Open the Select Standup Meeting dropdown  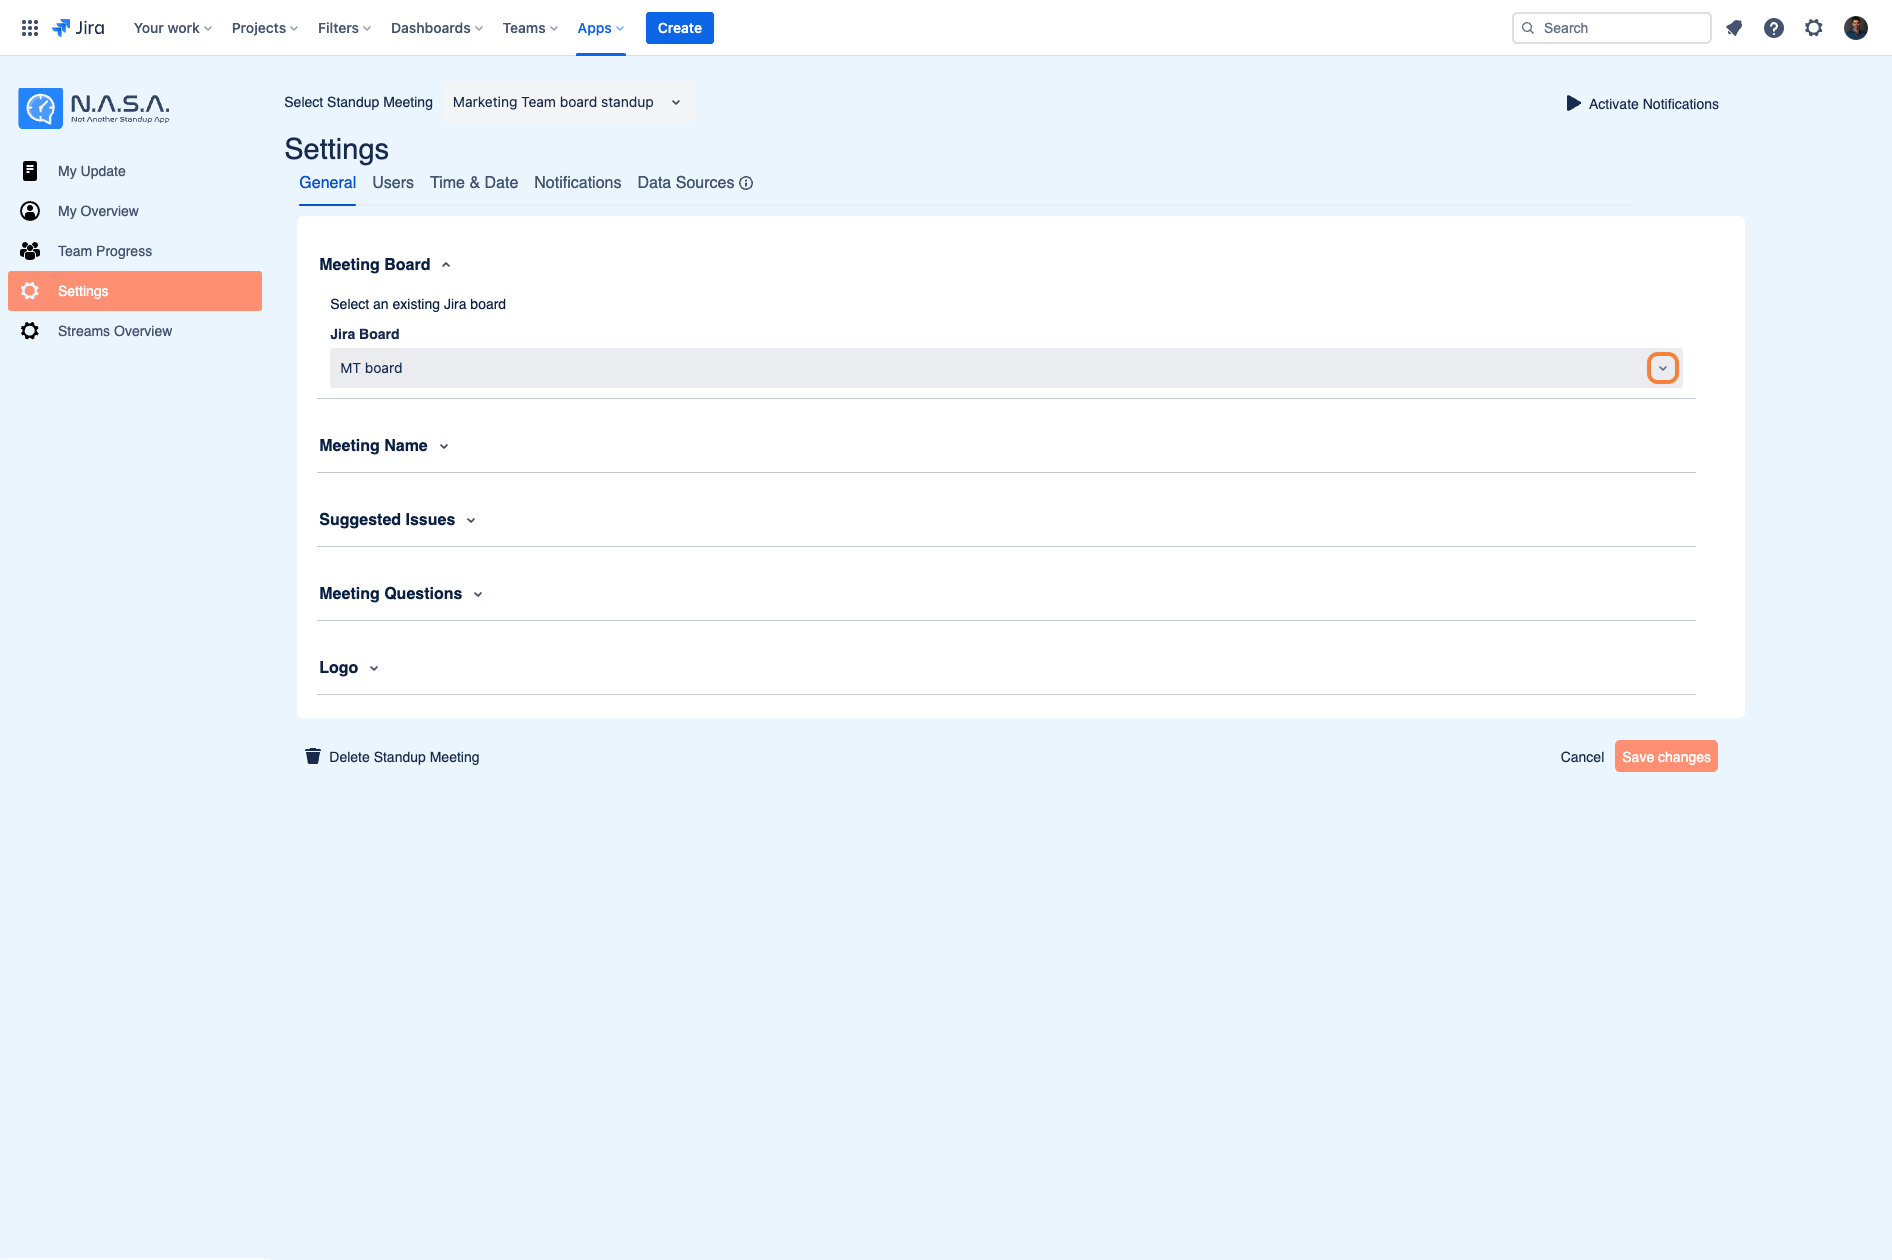(x=567, y=102)
